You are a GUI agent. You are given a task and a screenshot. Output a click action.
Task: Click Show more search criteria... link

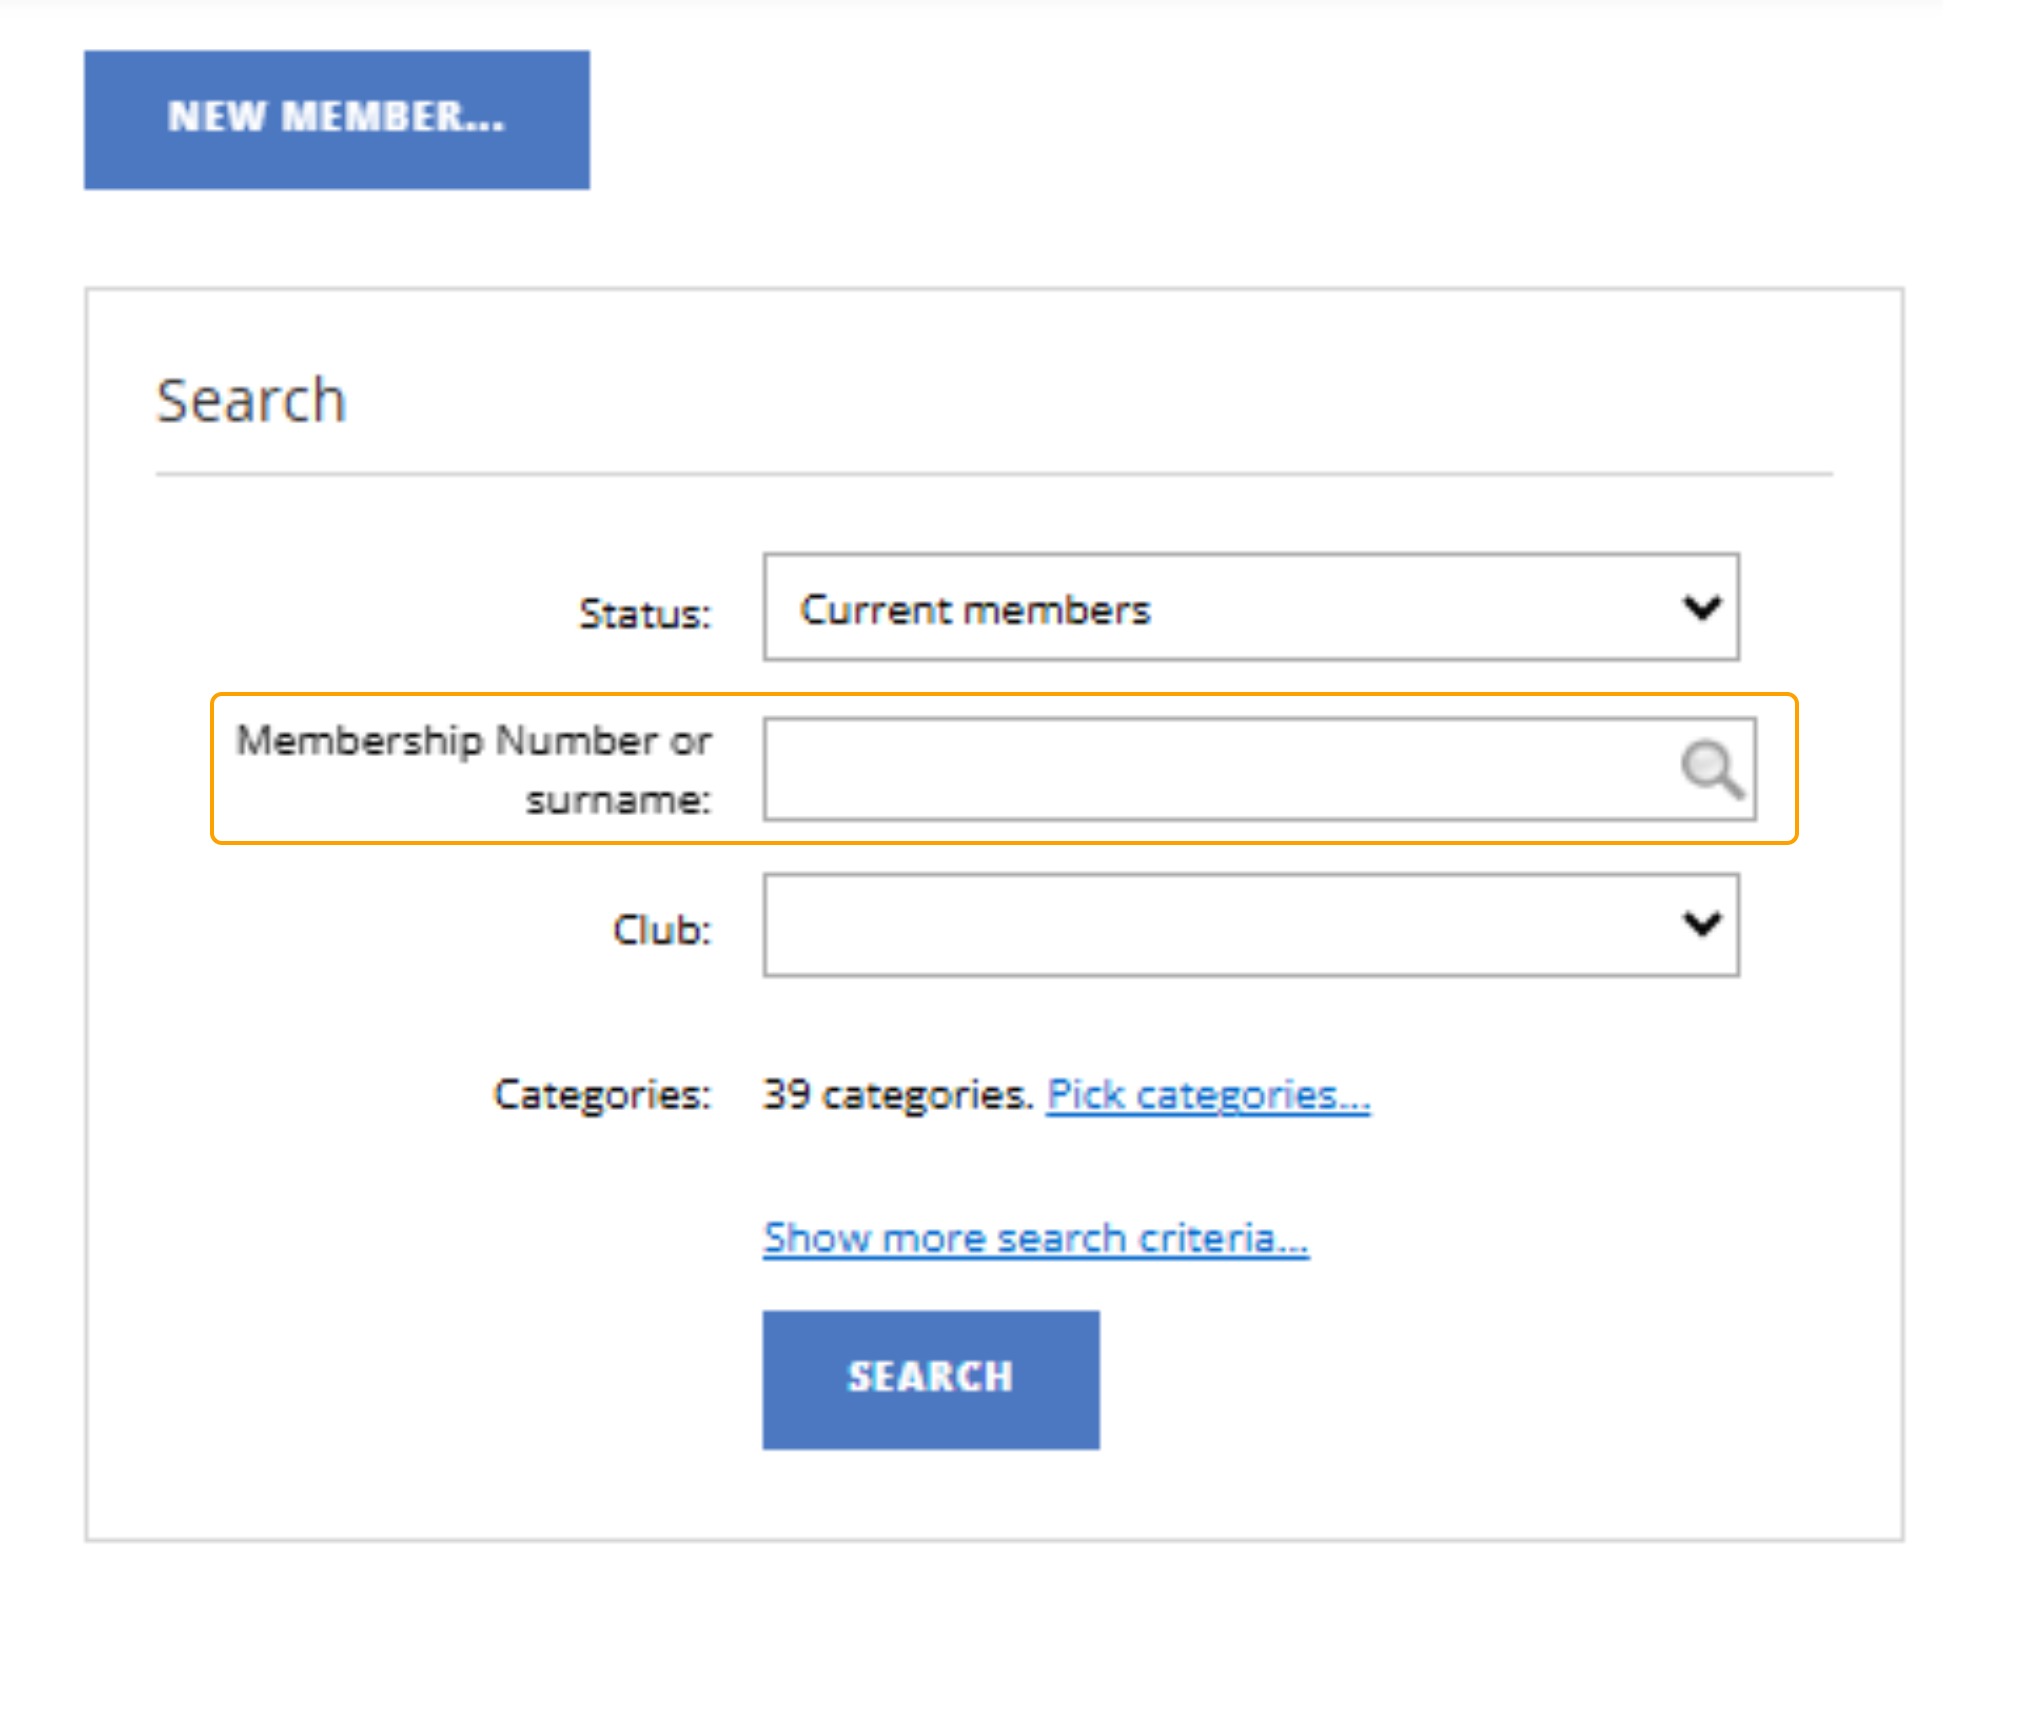pos(1035,1238)
